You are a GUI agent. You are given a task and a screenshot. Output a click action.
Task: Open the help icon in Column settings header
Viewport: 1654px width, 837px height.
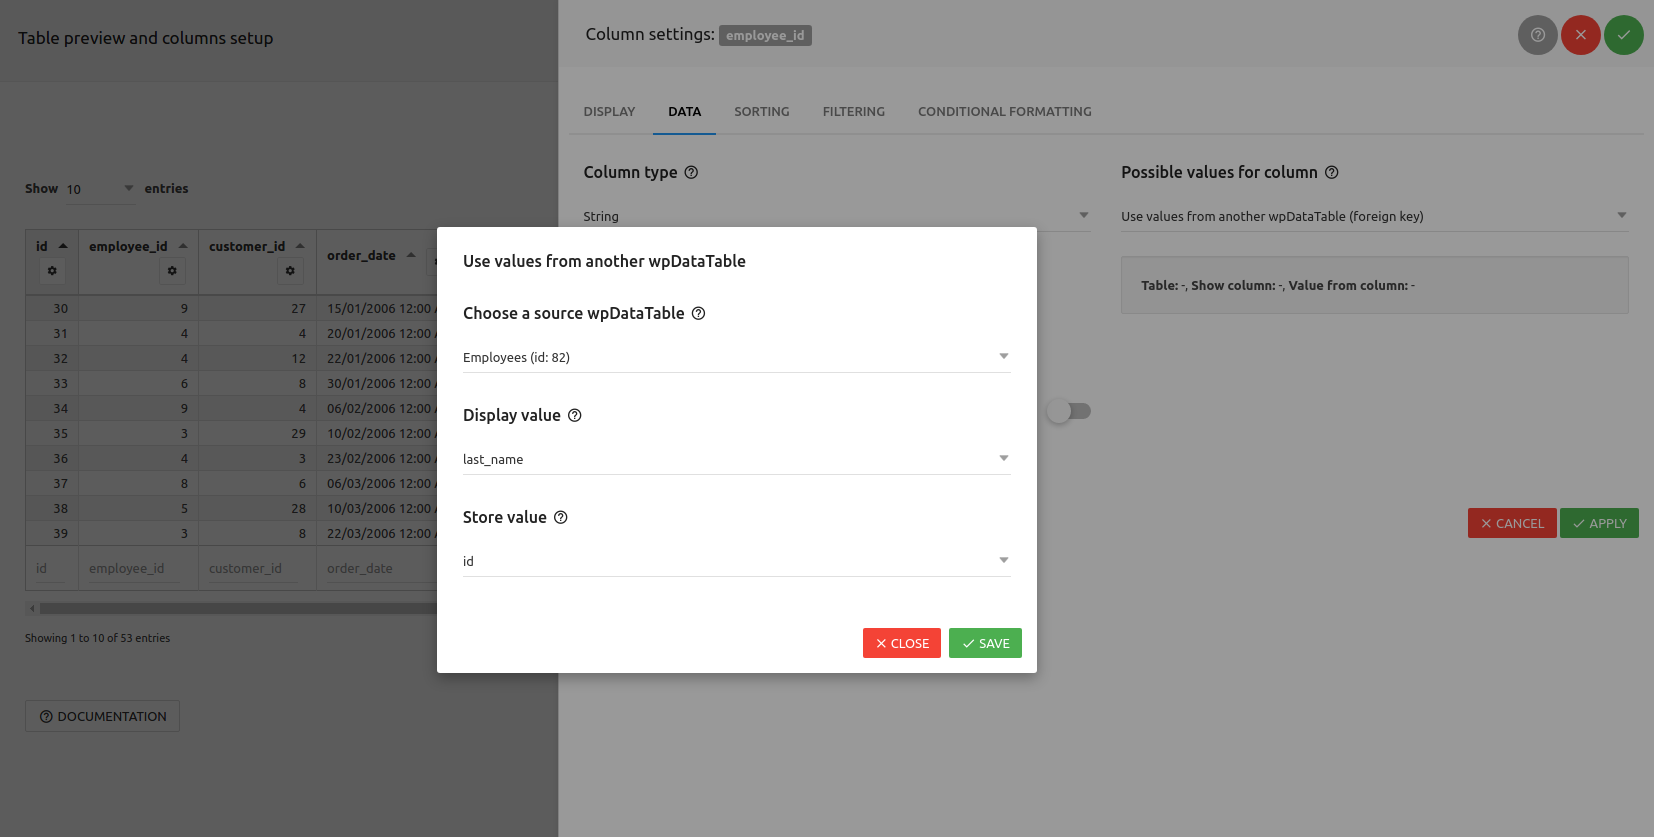(x=1538, y=35)
